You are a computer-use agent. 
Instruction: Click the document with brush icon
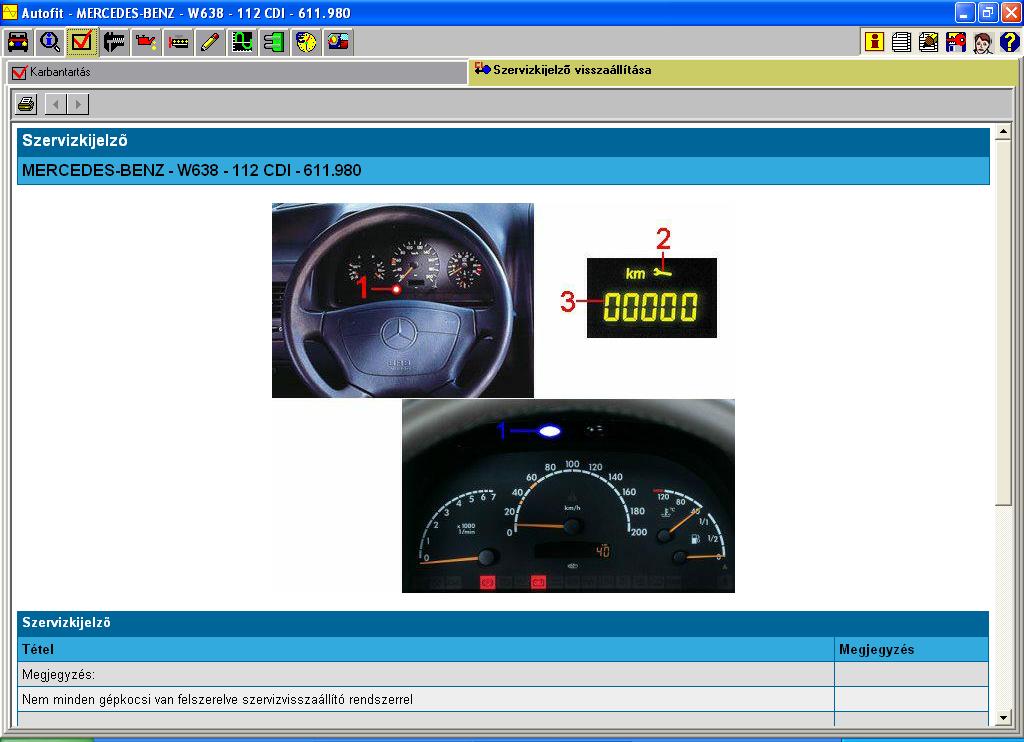click(929, 42)
